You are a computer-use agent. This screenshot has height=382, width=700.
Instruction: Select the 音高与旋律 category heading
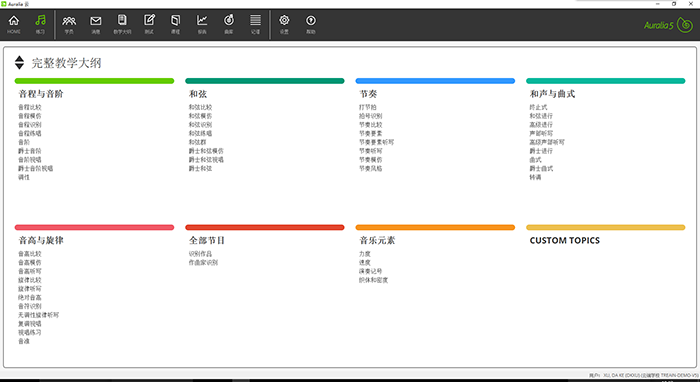point(41,240)
